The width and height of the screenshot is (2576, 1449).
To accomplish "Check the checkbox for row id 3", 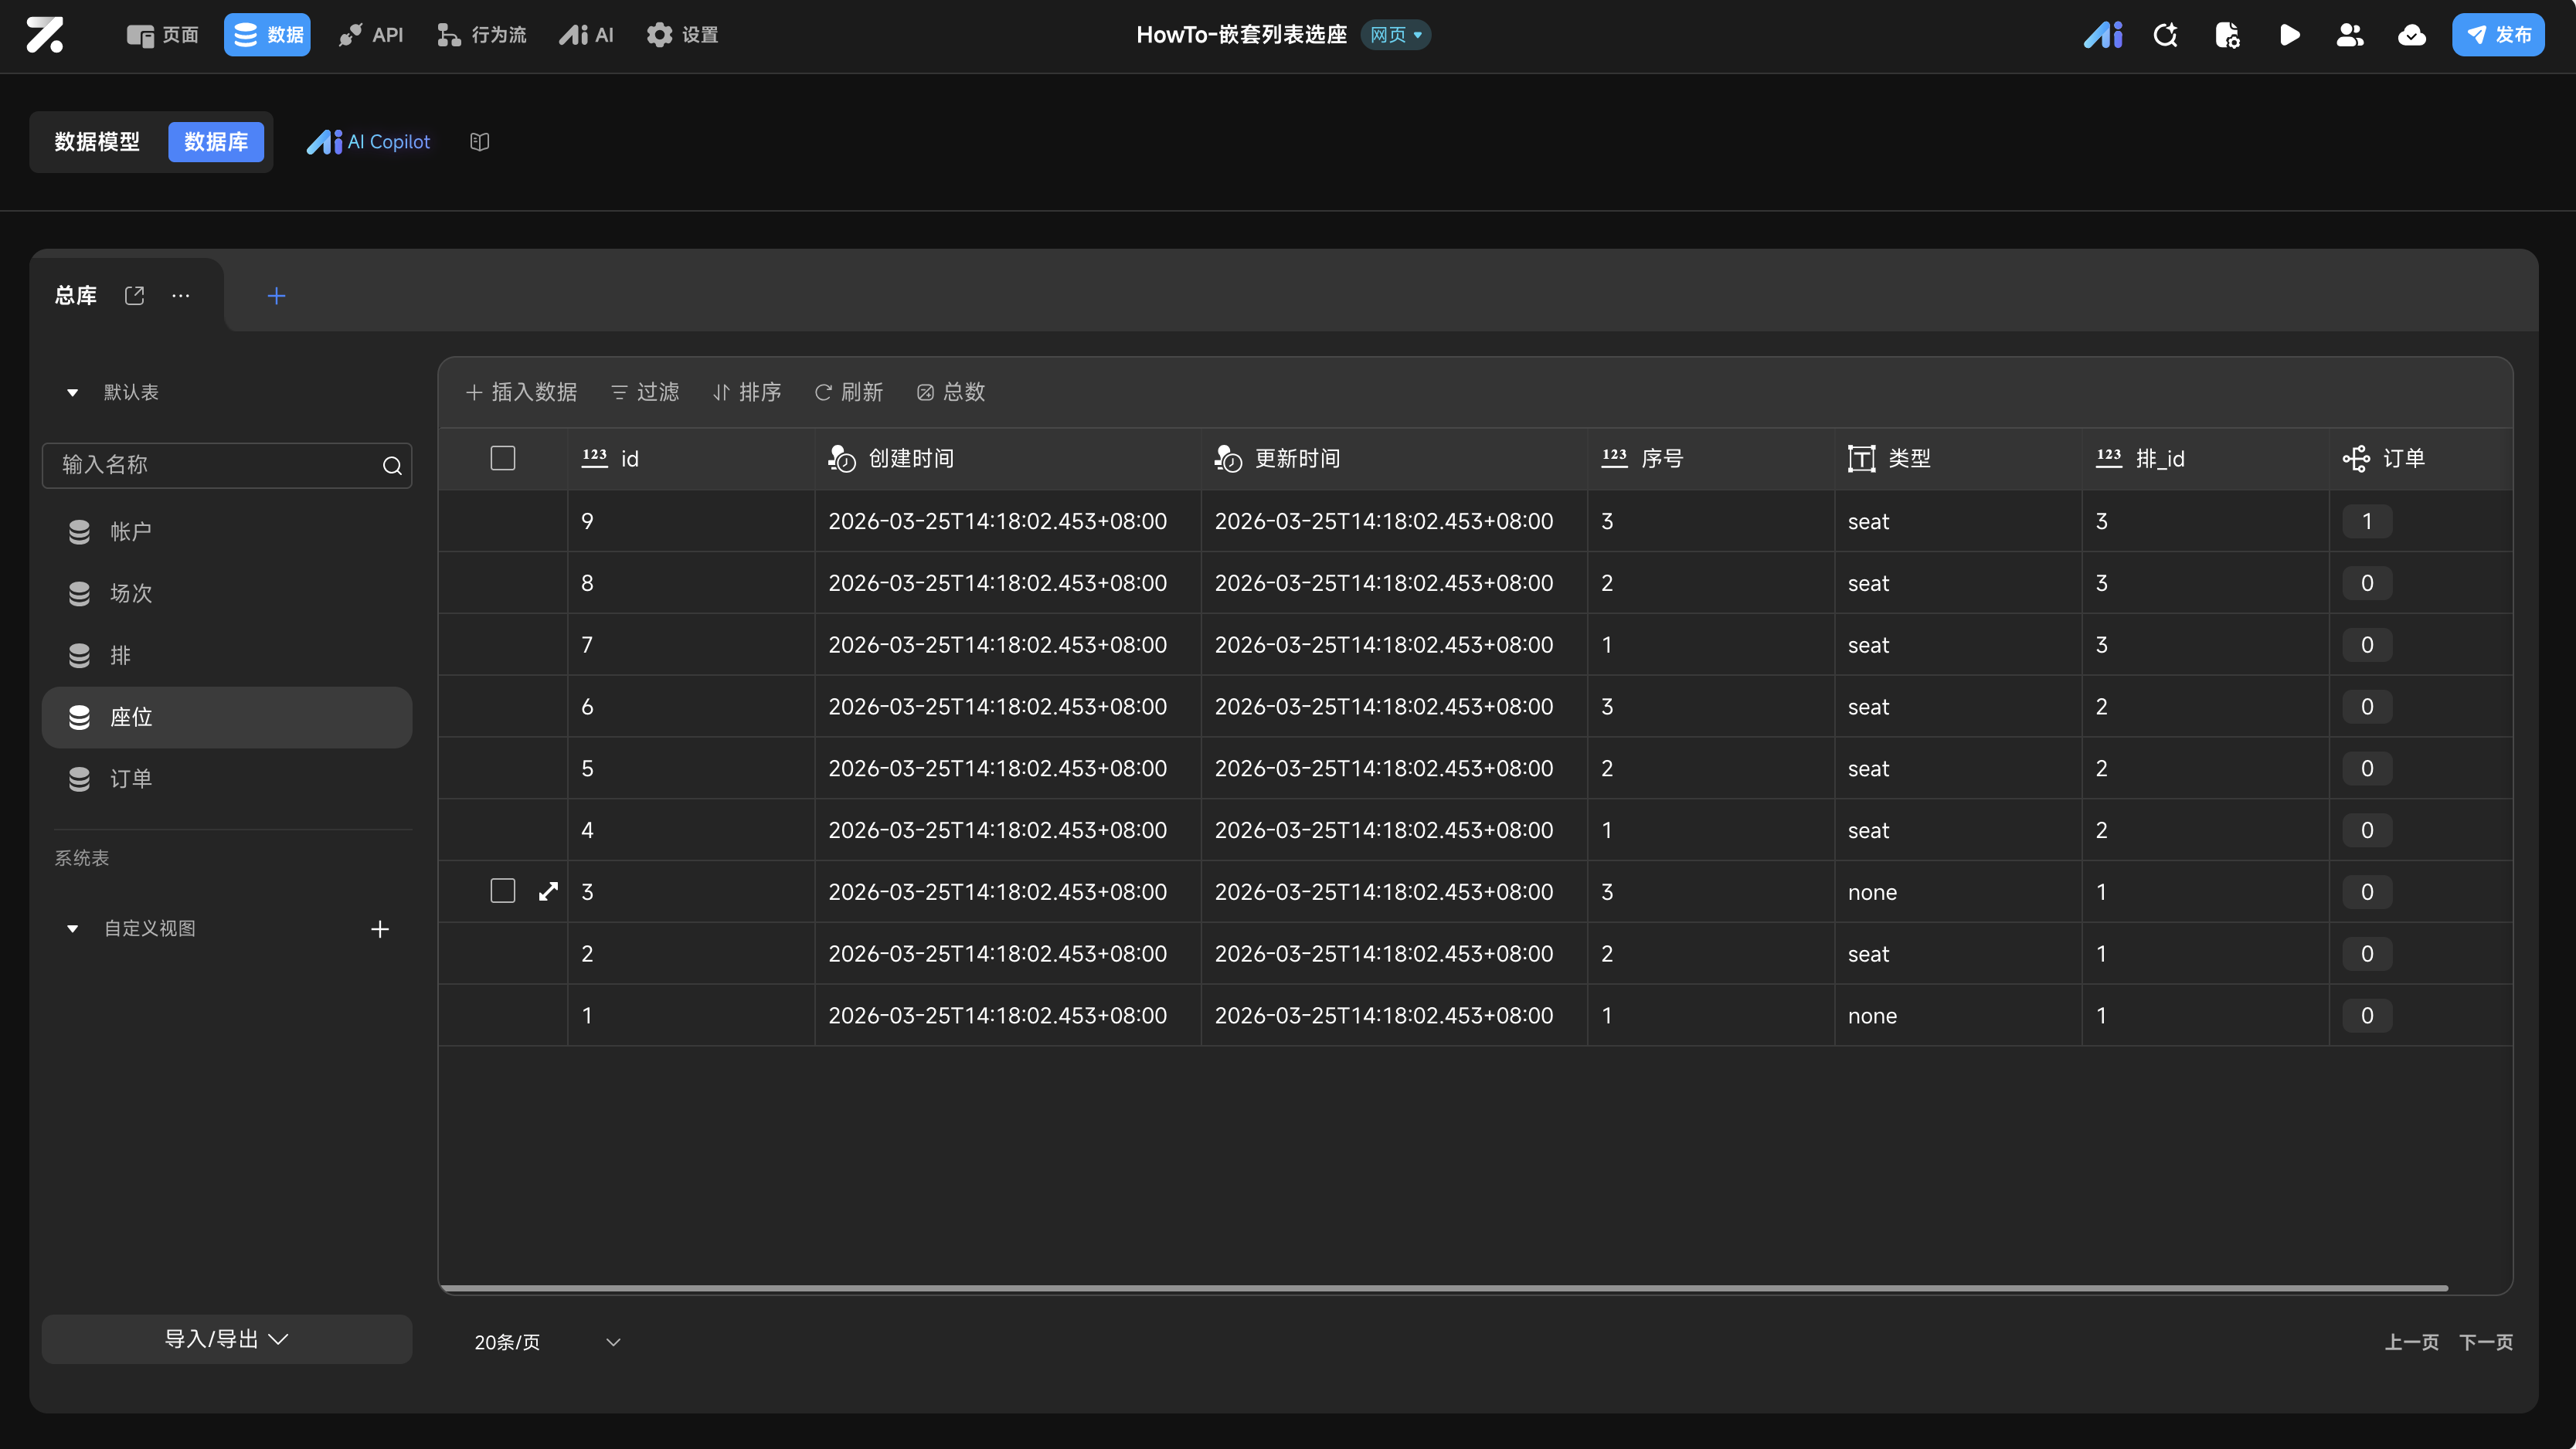I will [503, 891].
